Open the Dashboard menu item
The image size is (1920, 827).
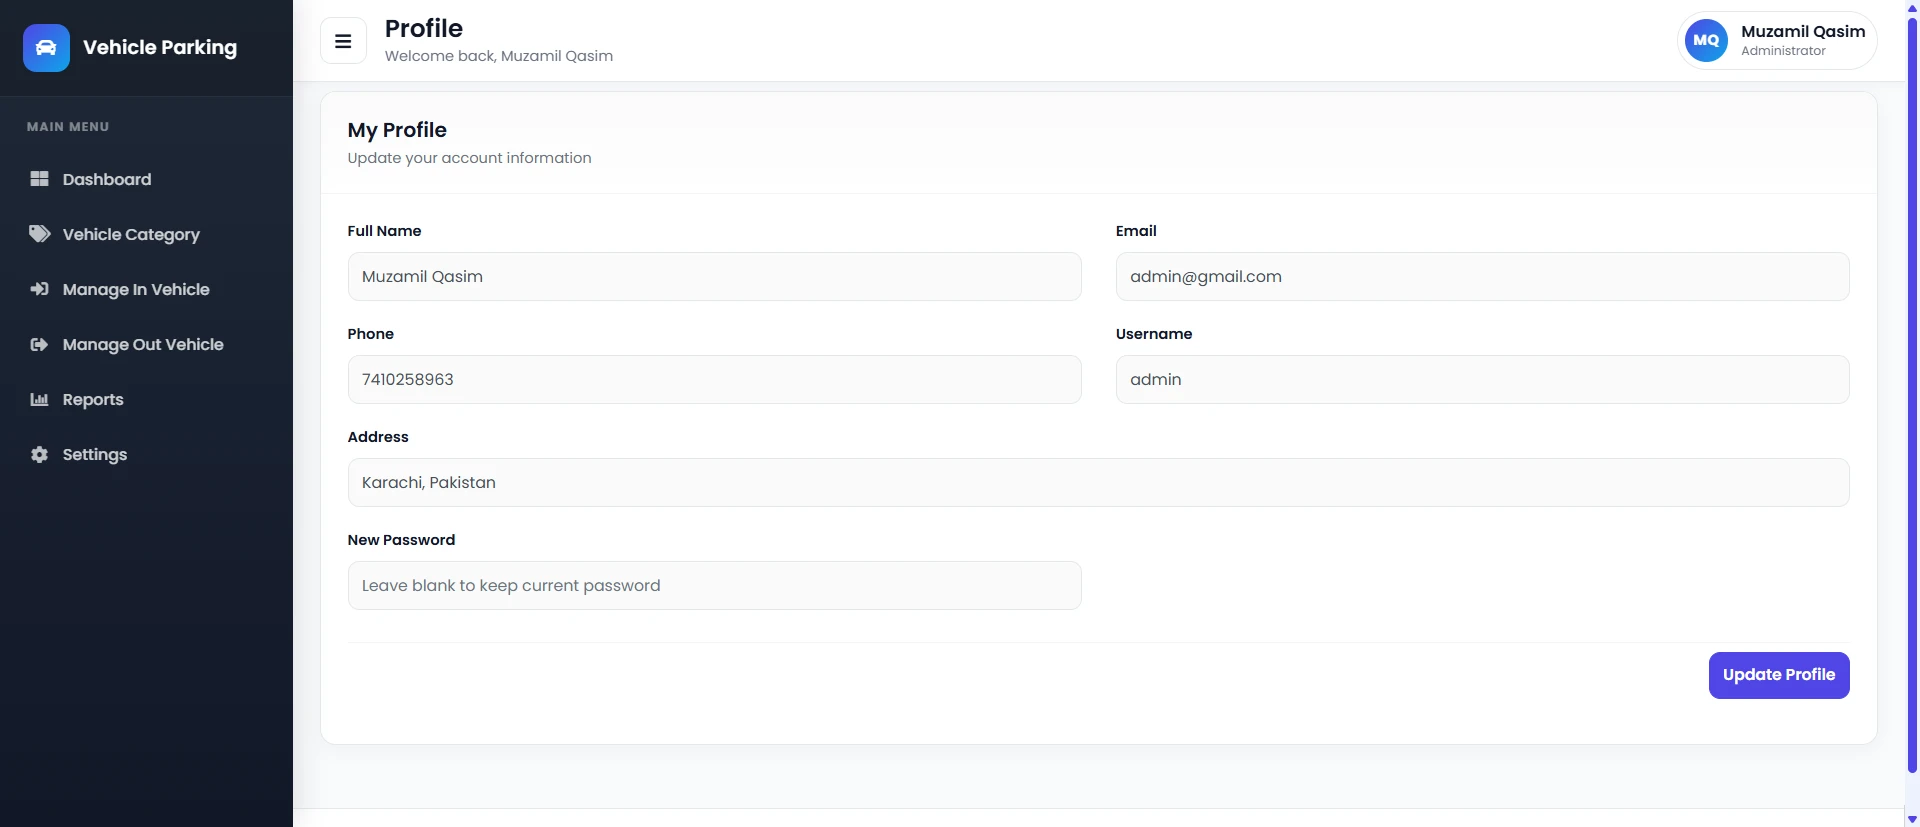click(146, 179)
